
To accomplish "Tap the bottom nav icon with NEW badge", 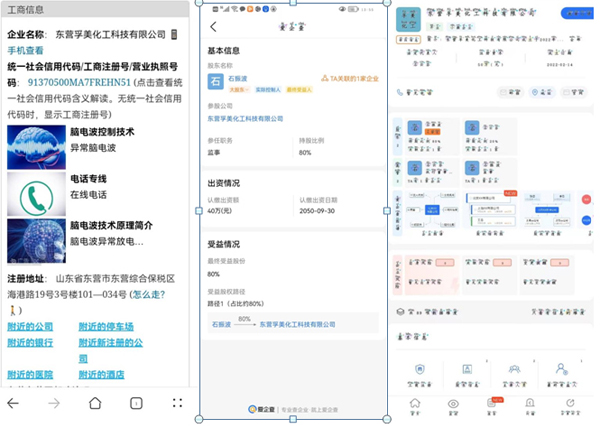I will coord(493,403).
